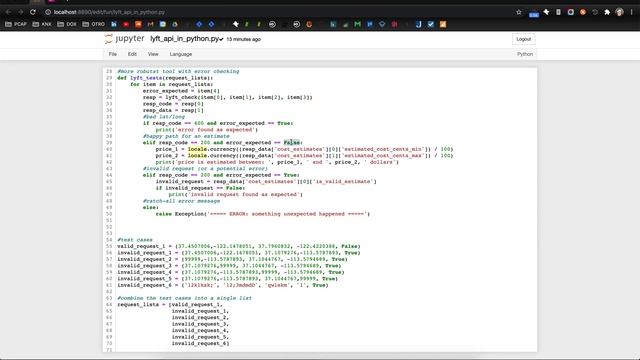This screenshot has width=640, height=360.
Task: Open the Google Drive bookmark icon
Action: pyautogui.click(x=175, y=24)
